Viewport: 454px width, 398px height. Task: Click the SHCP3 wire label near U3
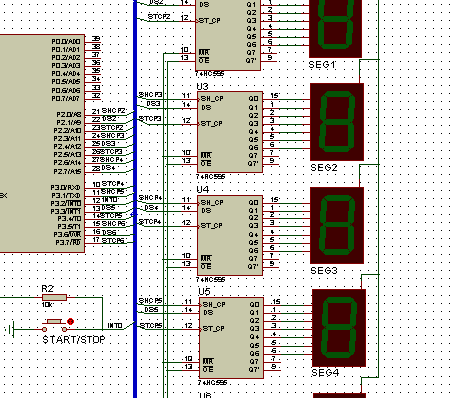point(150,95)
